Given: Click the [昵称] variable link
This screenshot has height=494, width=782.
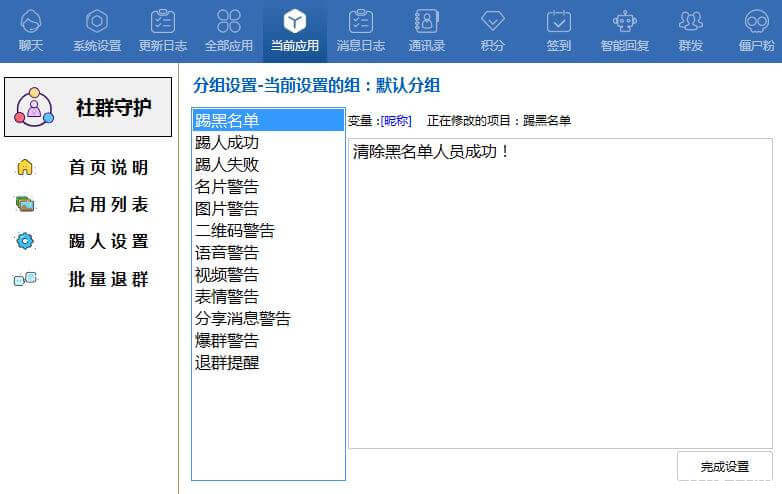Looking at the screenshot, I should tap(396, 121).
